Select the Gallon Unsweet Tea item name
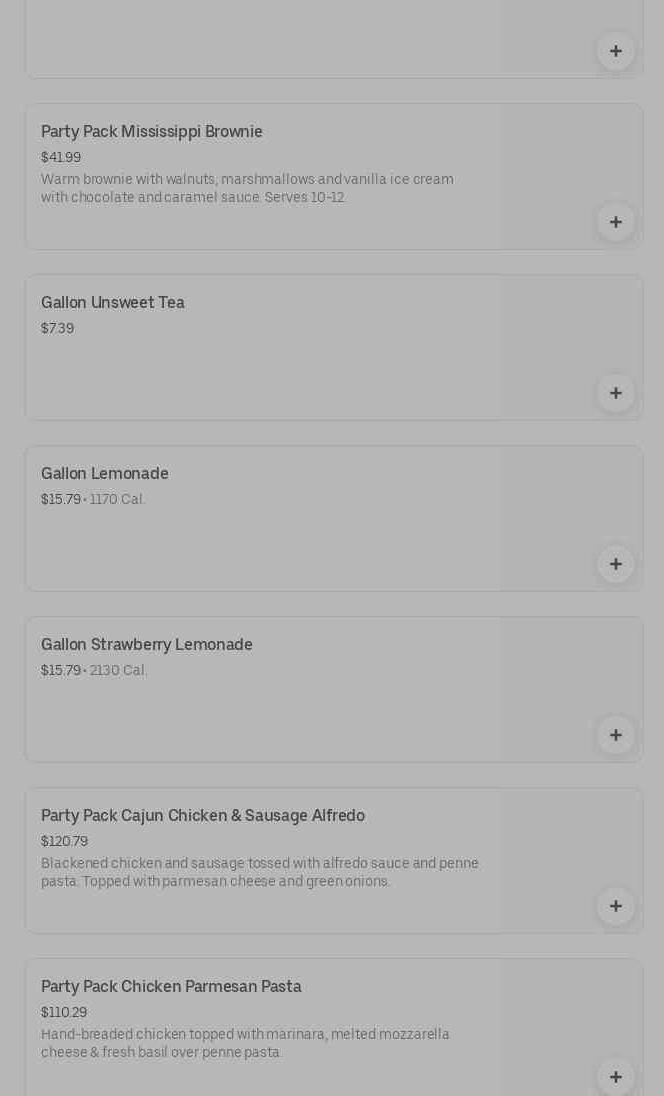The image size is (664, 1096). tap(113, 303)
